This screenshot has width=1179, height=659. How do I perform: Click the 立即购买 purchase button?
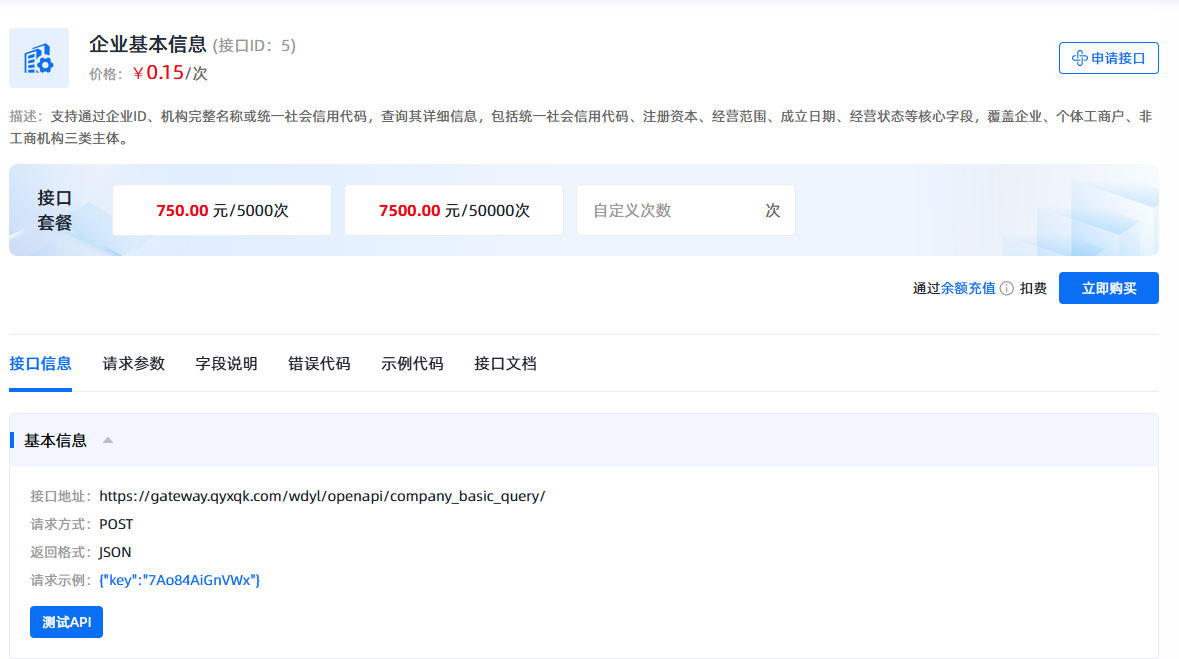point(1108,288)
